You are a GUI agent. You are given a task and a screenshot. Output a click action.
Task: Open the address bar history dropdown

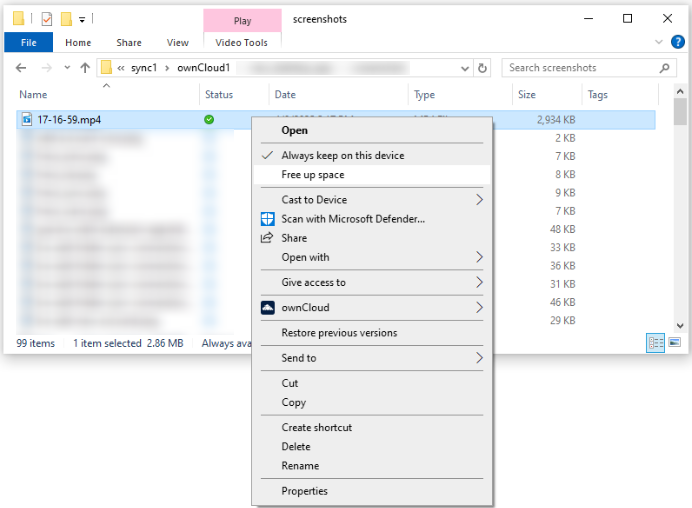pos(464,68)
